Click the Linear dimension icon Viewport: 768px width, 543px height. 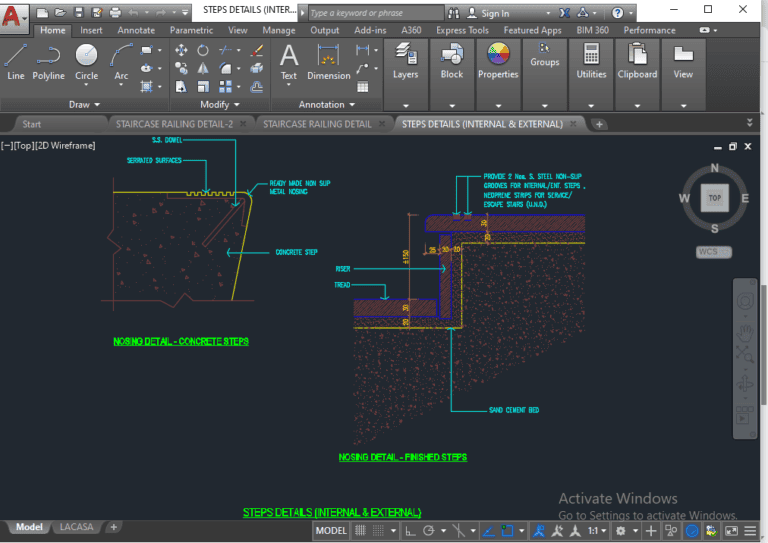(x=362, y=50)
